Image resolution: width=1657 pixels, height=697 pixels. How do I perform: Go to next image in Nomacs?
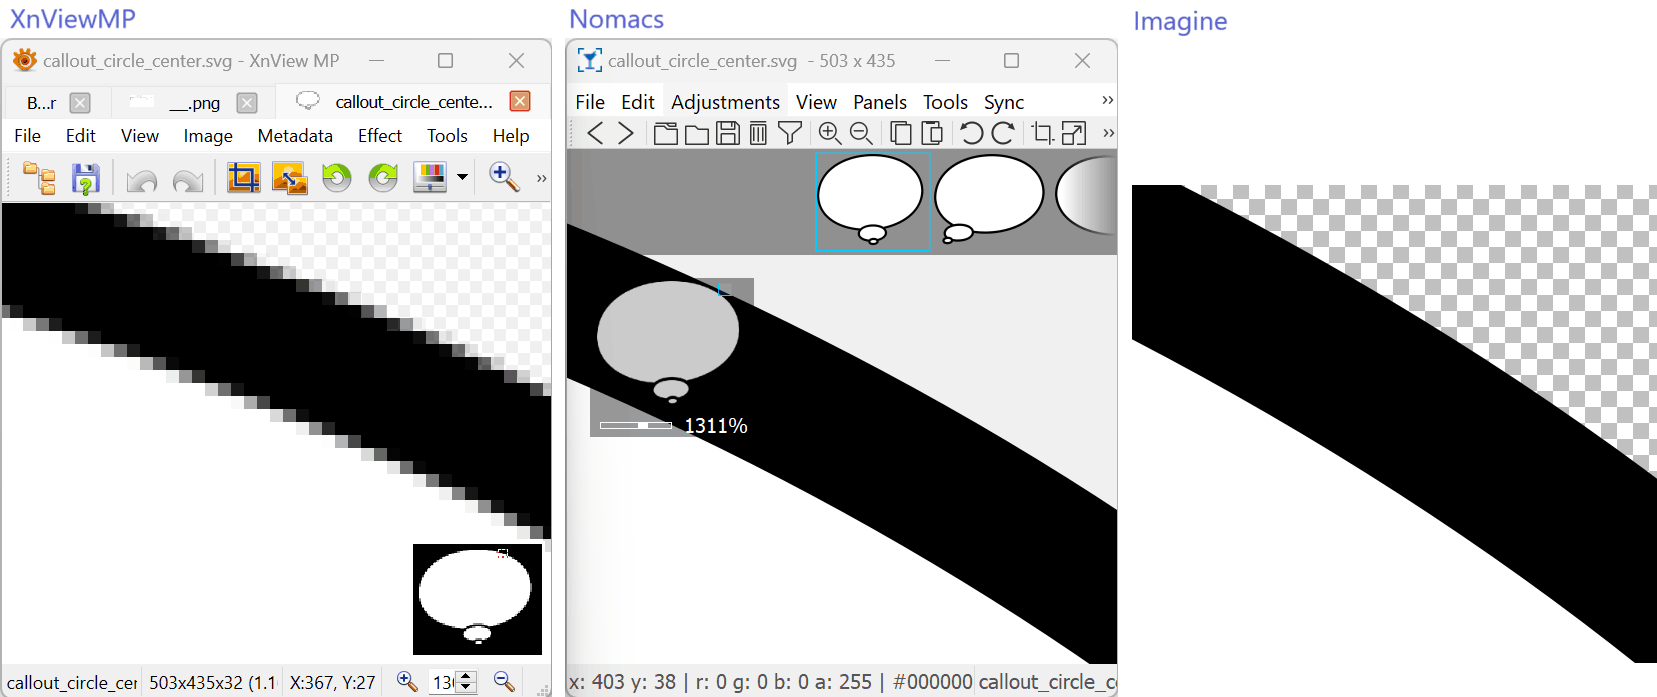[626, 133]
